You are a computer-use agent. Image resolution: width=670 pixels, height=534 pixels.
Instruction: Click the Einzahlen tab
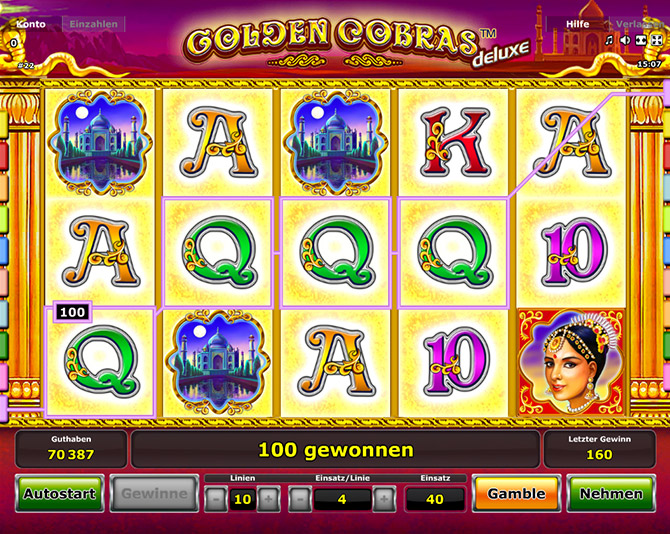(94, 24)
